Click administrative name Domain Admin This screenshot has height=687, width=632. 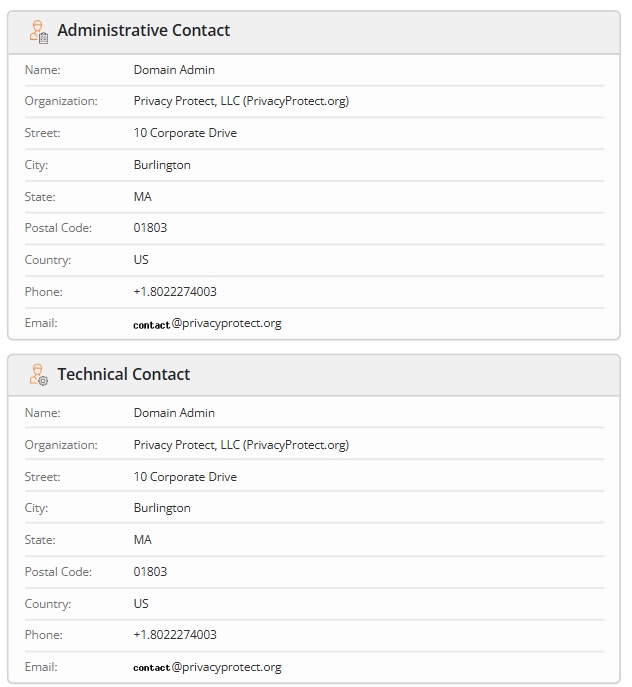point(174,70)
